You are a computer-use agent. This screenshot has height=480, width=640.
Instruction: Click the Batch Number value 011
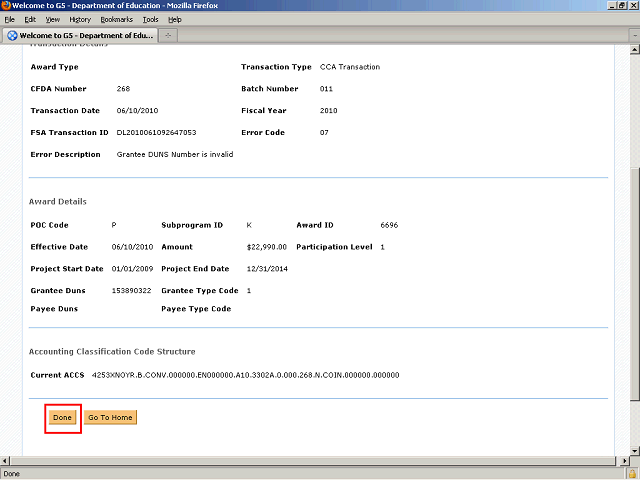(x=326, y=89)
